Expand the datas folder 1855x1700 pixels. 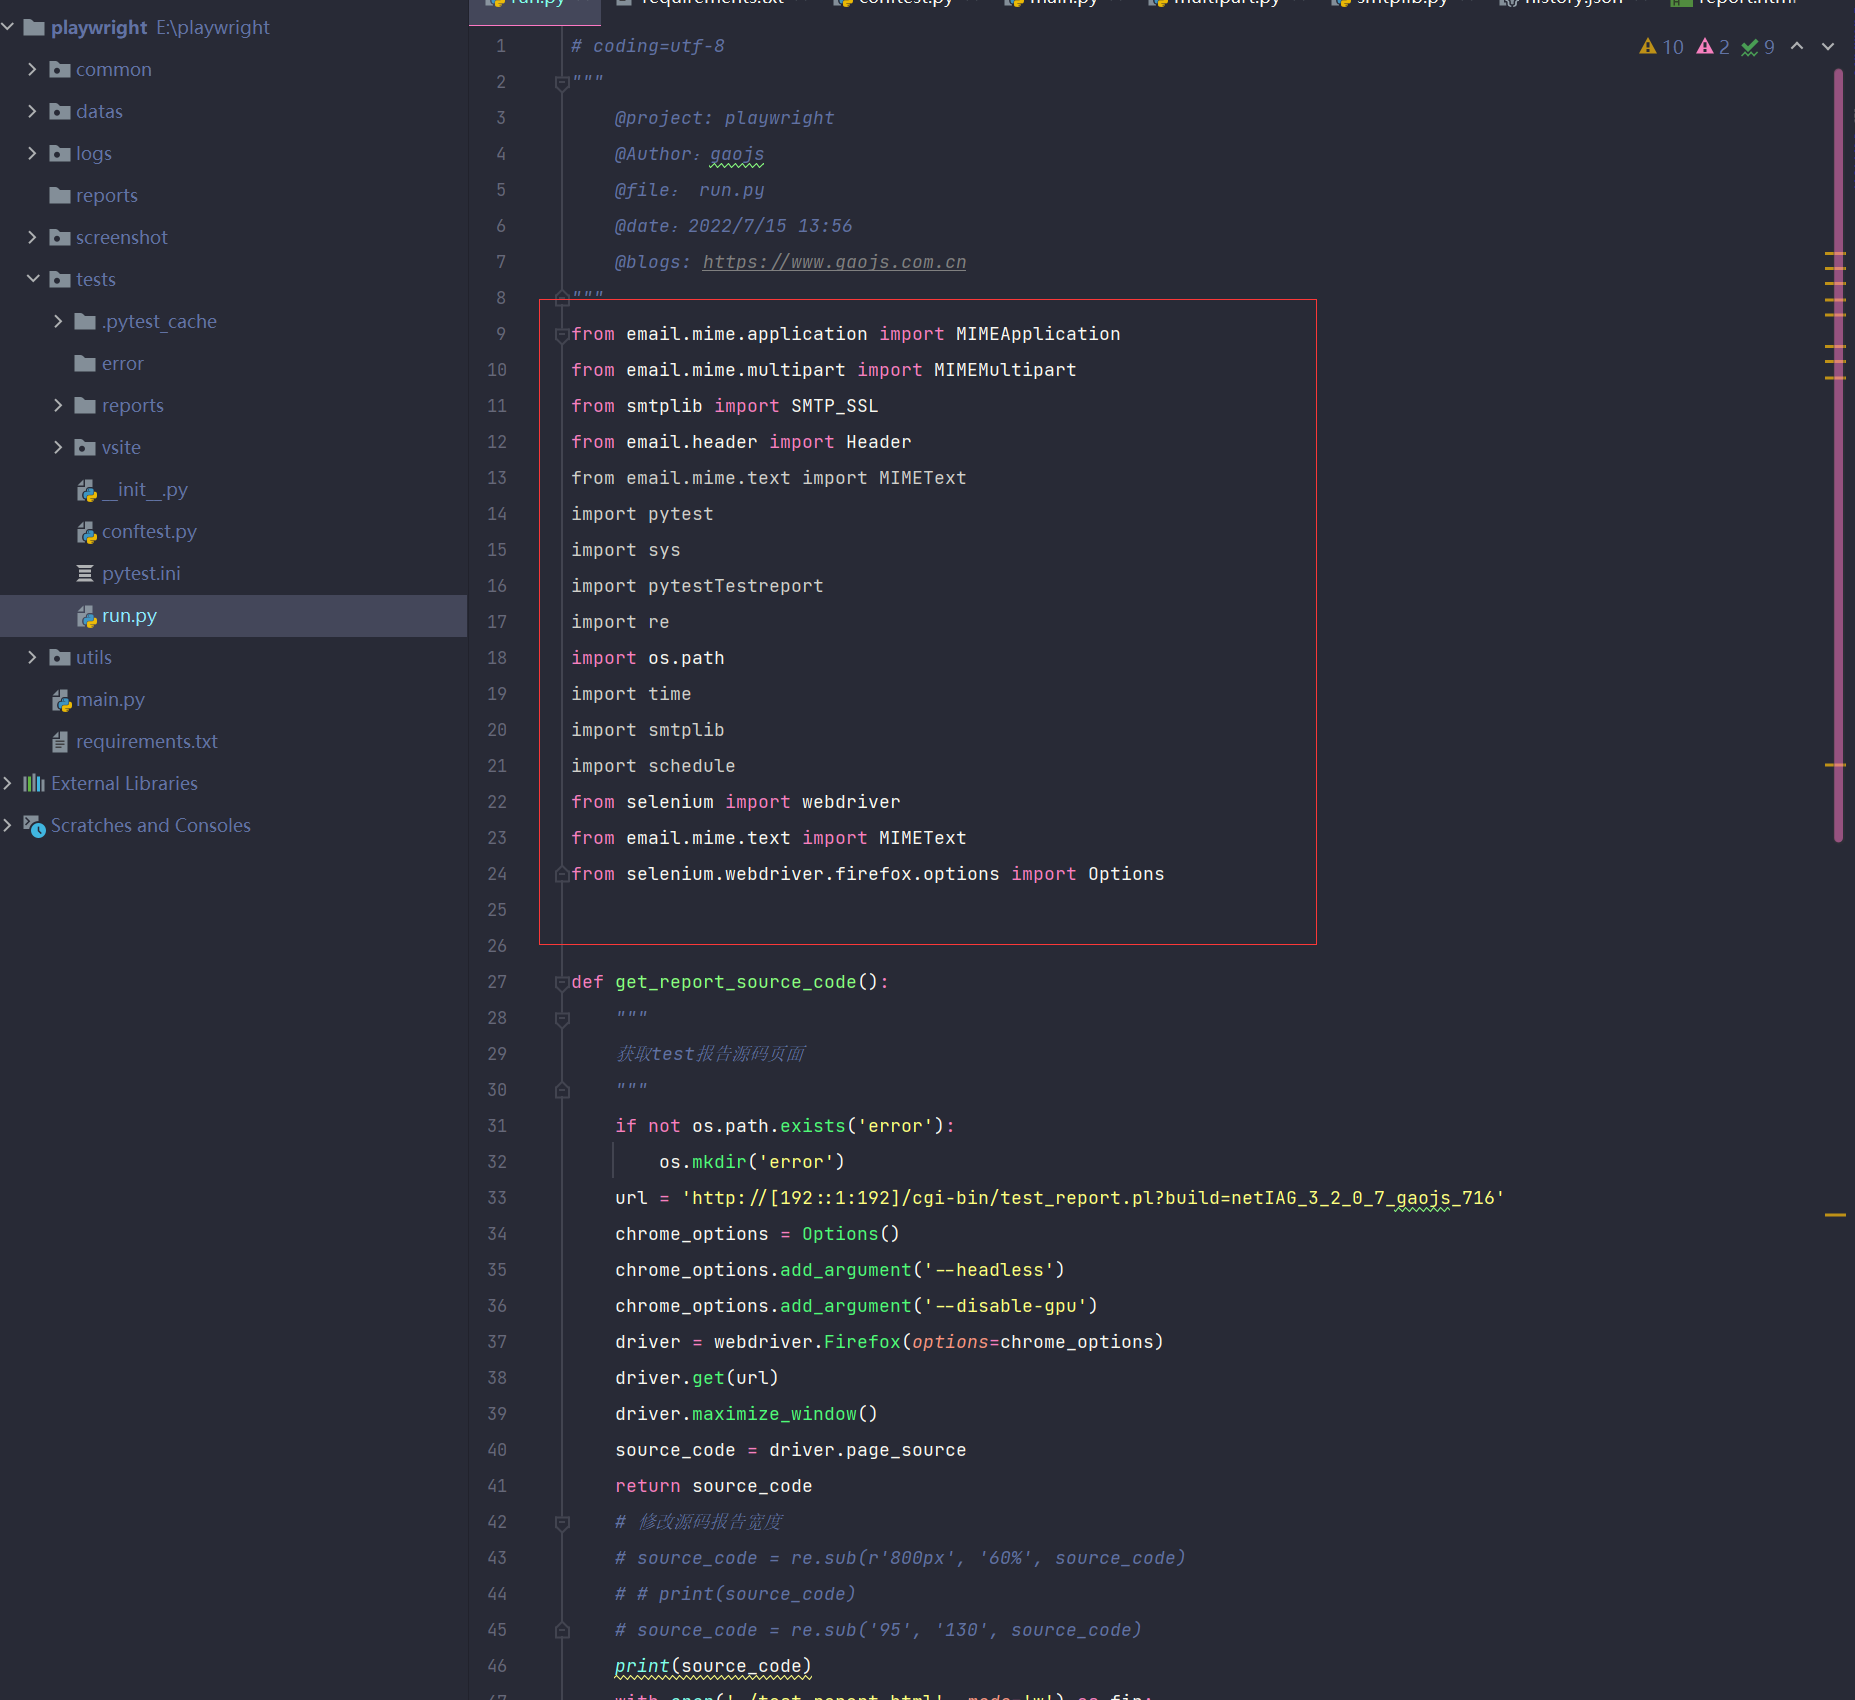32,111
